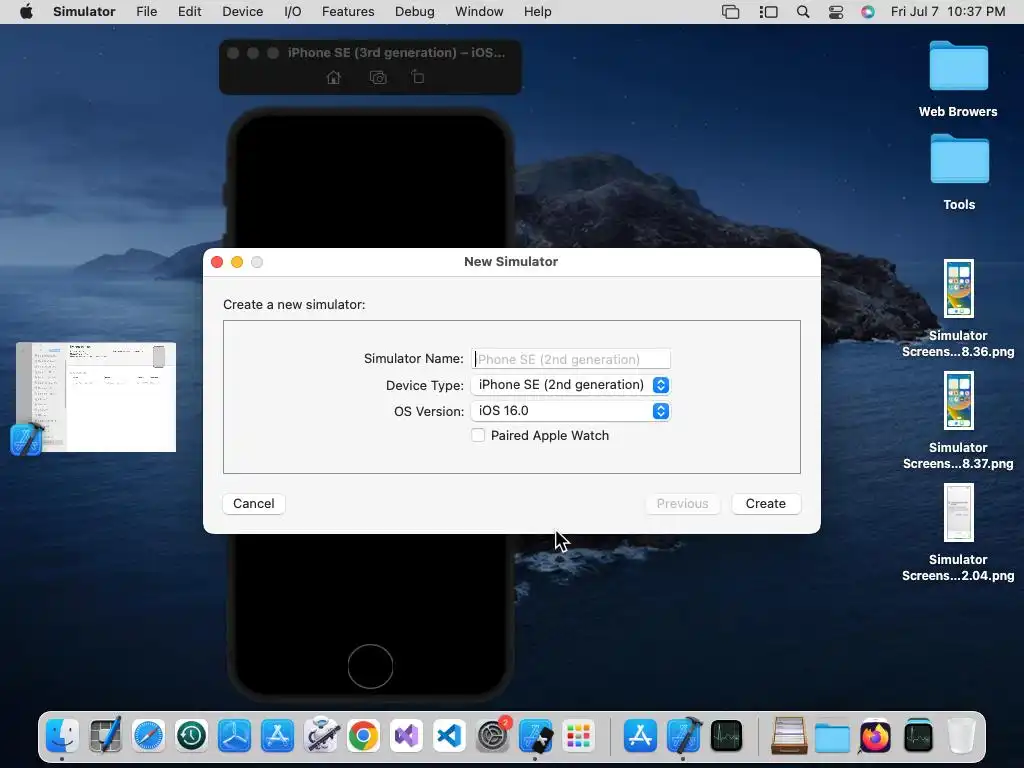The width and height of the screenshot is (1024, 768).
Task: Select Simulator Screens...2.04.png desktop file
Action: pos(958,533)
